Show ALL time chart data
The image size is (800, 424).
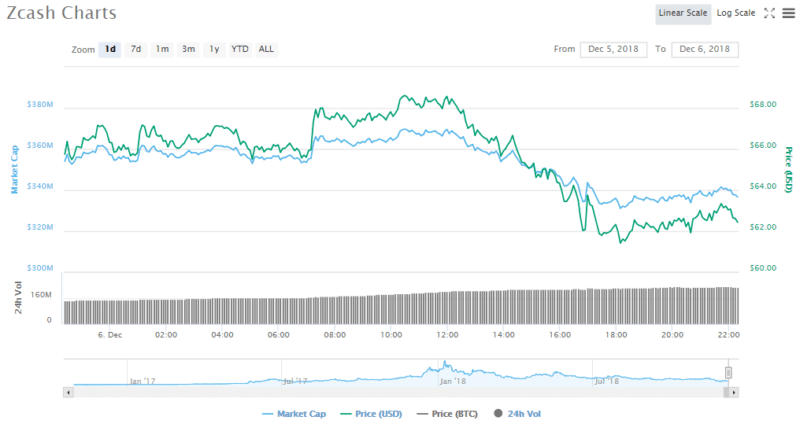(267, 49)
